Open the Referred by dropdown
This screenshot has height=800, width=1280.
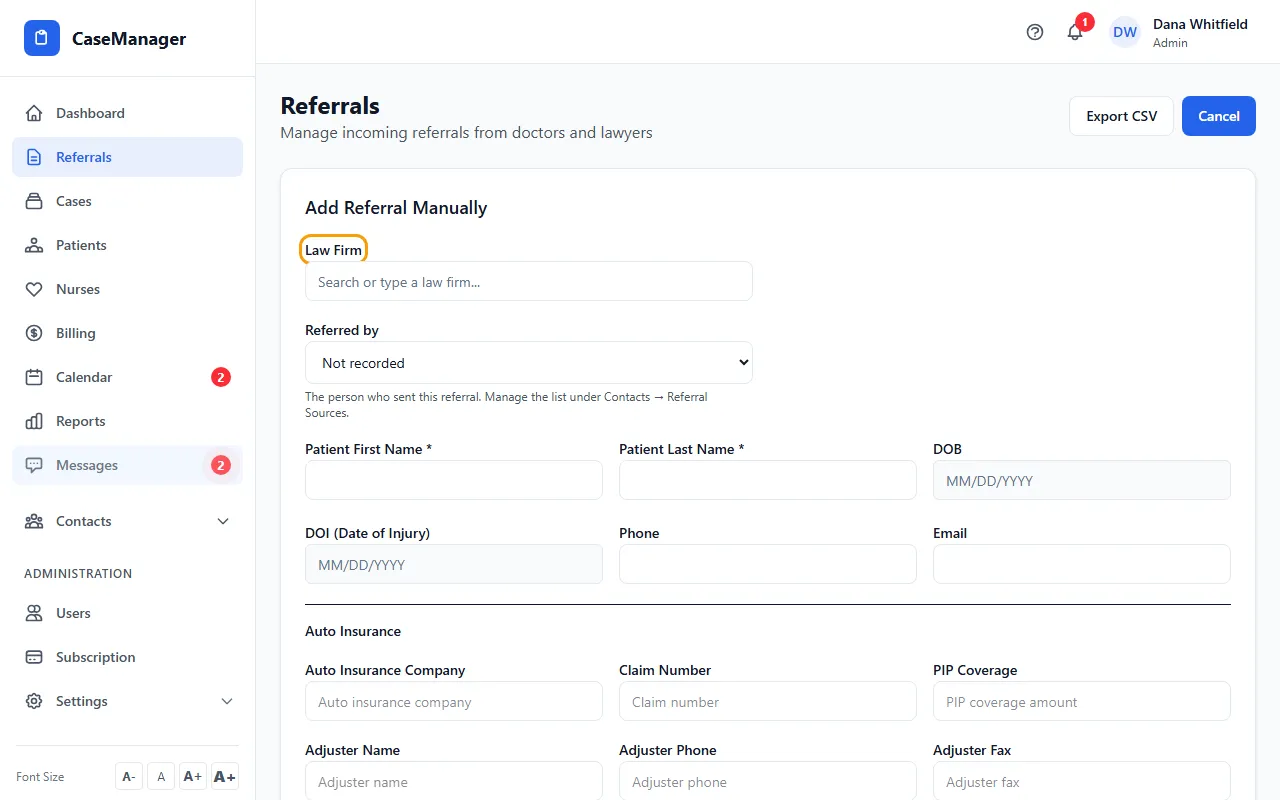[528, 362]
